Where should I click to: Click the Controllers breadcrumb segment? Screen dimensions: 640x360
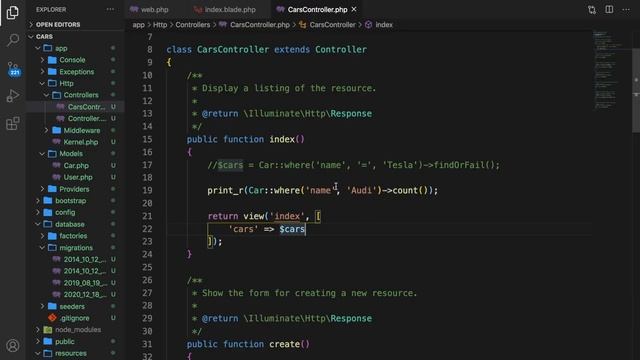(x=193, y=25)
